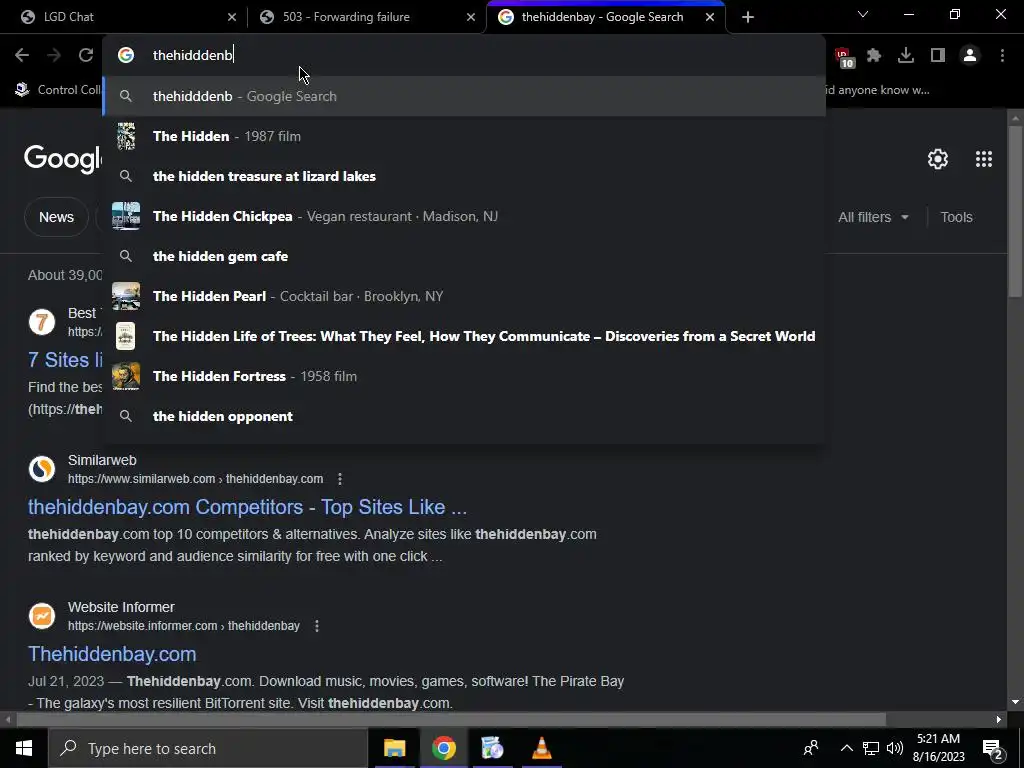Open the taskbar app next to Chrome
Viewport: 1024px width, 768px height.
pyautogui.click(x=492, y=748)
